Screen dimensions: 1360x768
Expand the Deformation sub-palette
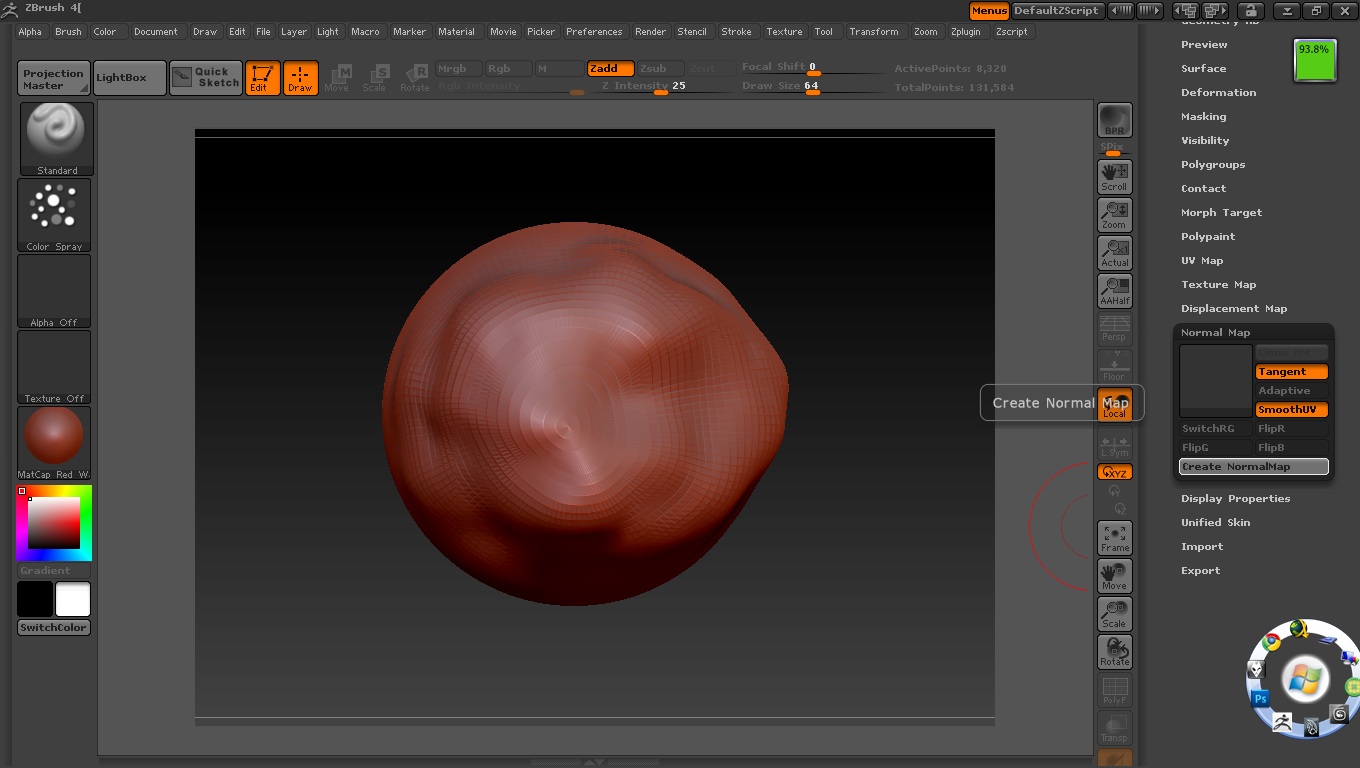coord(1218,93)
